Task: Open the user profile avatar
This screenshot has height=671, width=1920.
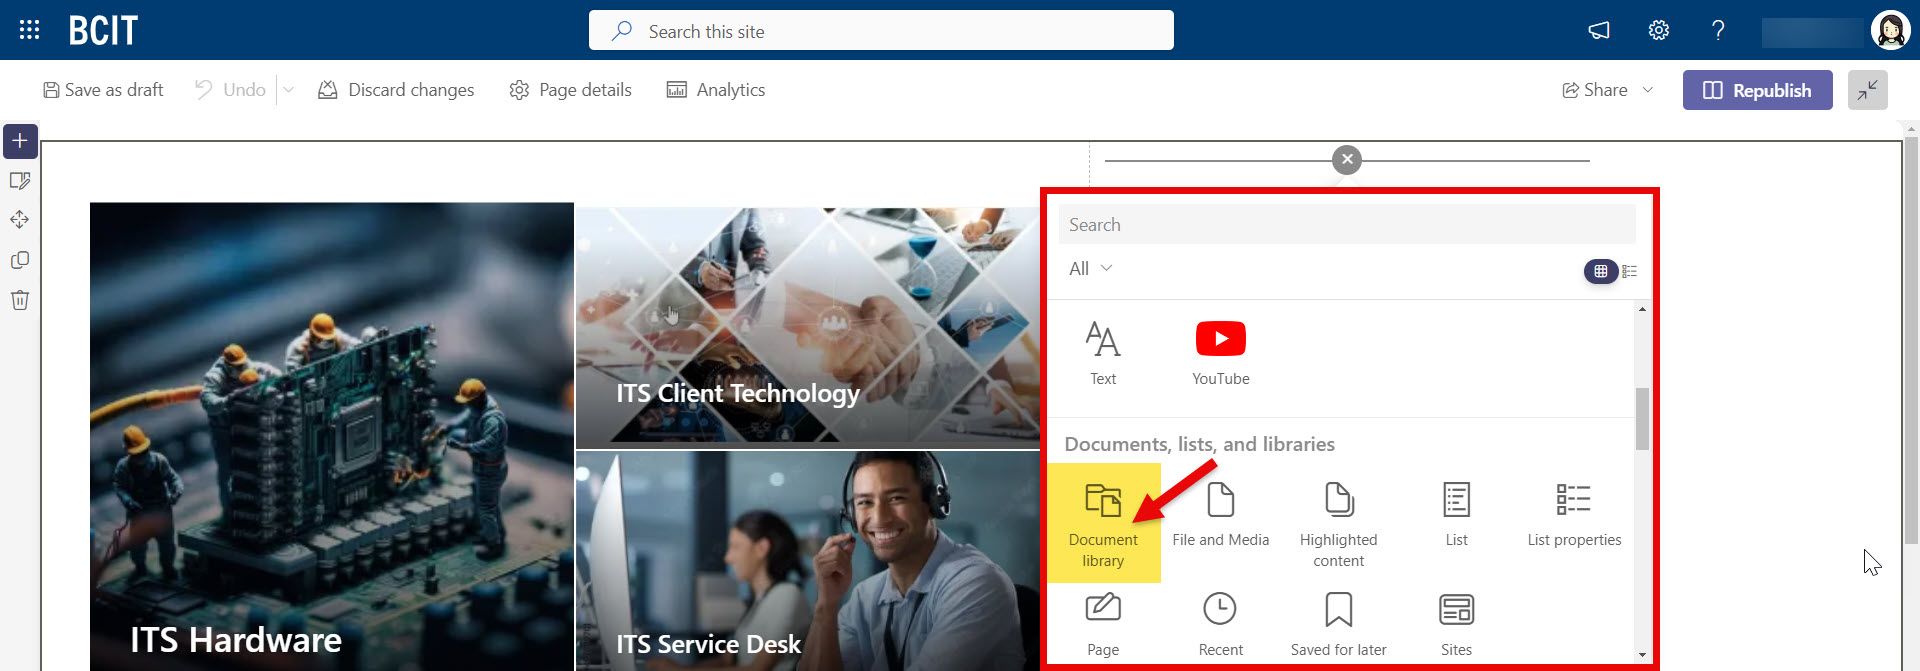Action: click(x=1890, y=30)
